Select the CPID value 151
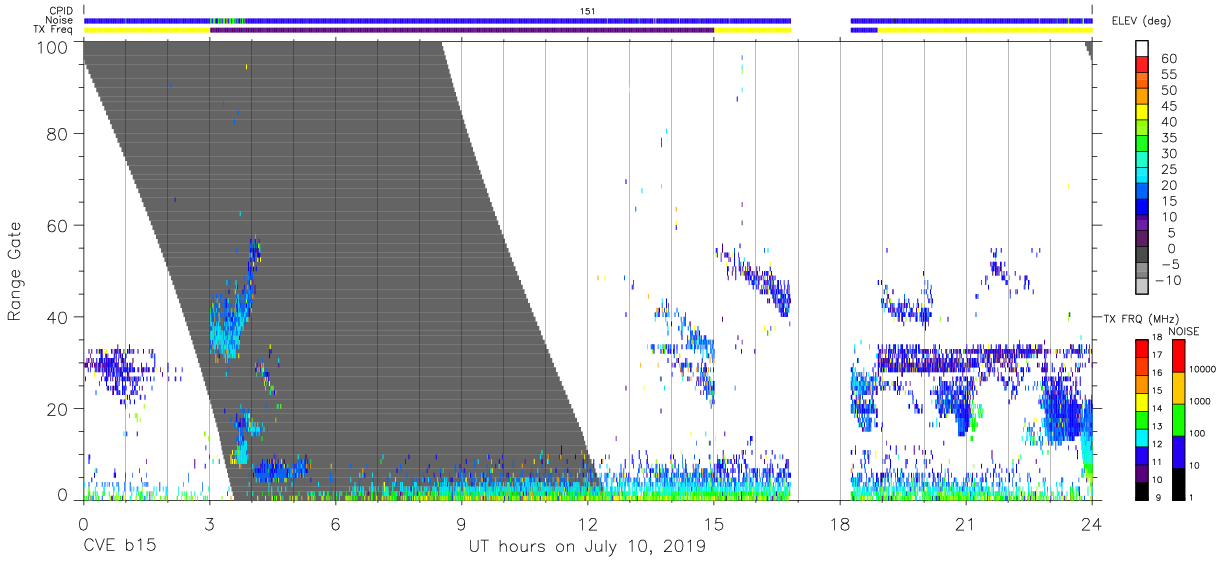The height and width of the screenshot is (567, 1228). (588, 10)
